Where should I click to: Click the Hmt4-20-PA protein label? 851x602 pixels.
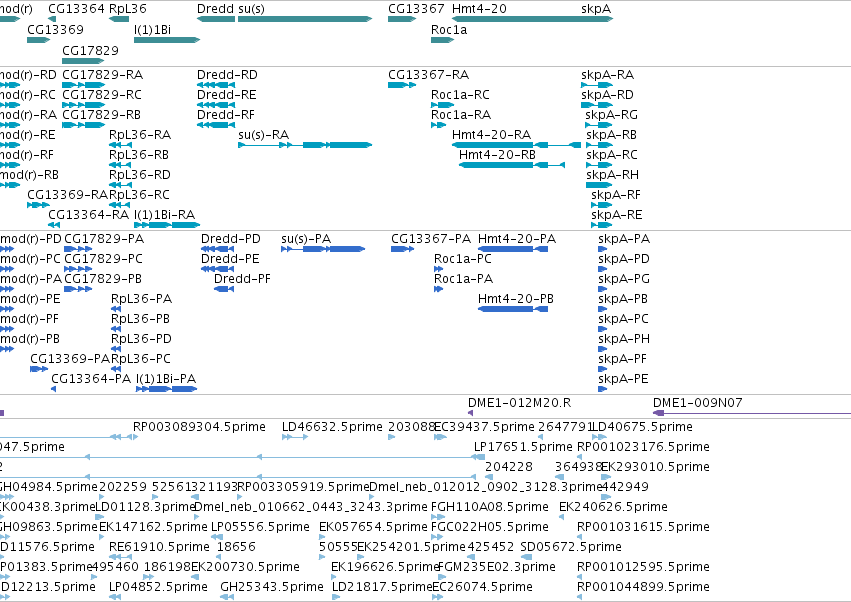(x=517, y=239)
